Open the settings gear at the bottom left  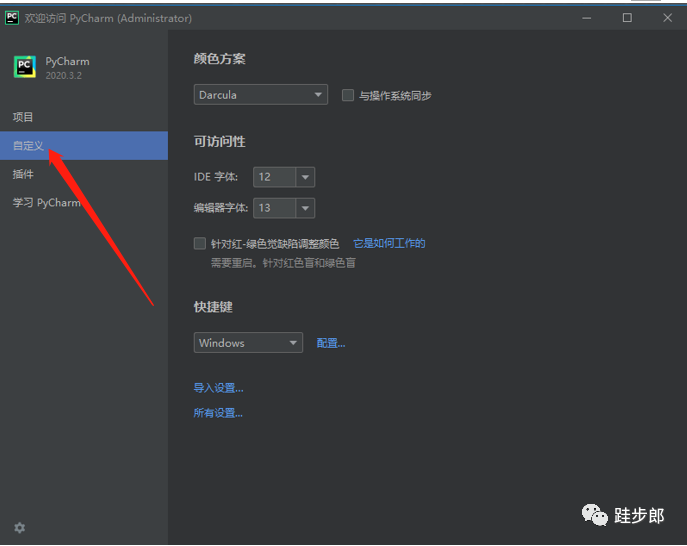20,528
